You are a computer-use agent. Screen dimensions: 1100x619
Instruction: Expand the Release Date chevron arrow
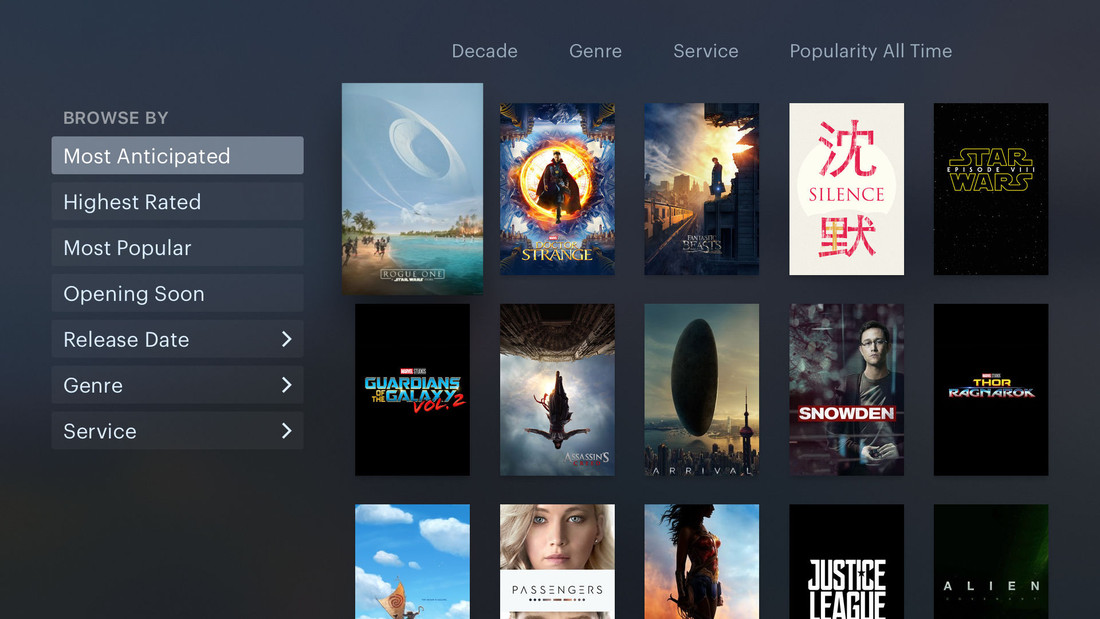pos(286,339)
